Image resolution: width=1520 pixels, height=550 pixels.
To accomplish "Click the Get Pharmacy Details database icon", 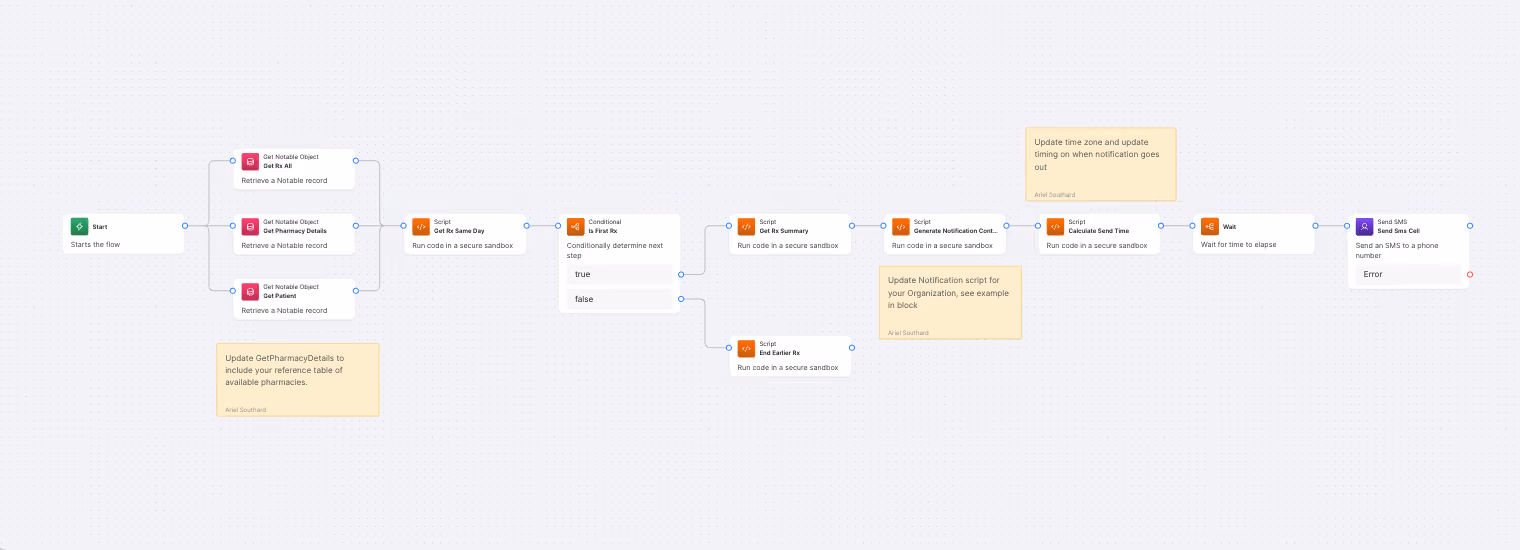I will click(x=250, y=227).
